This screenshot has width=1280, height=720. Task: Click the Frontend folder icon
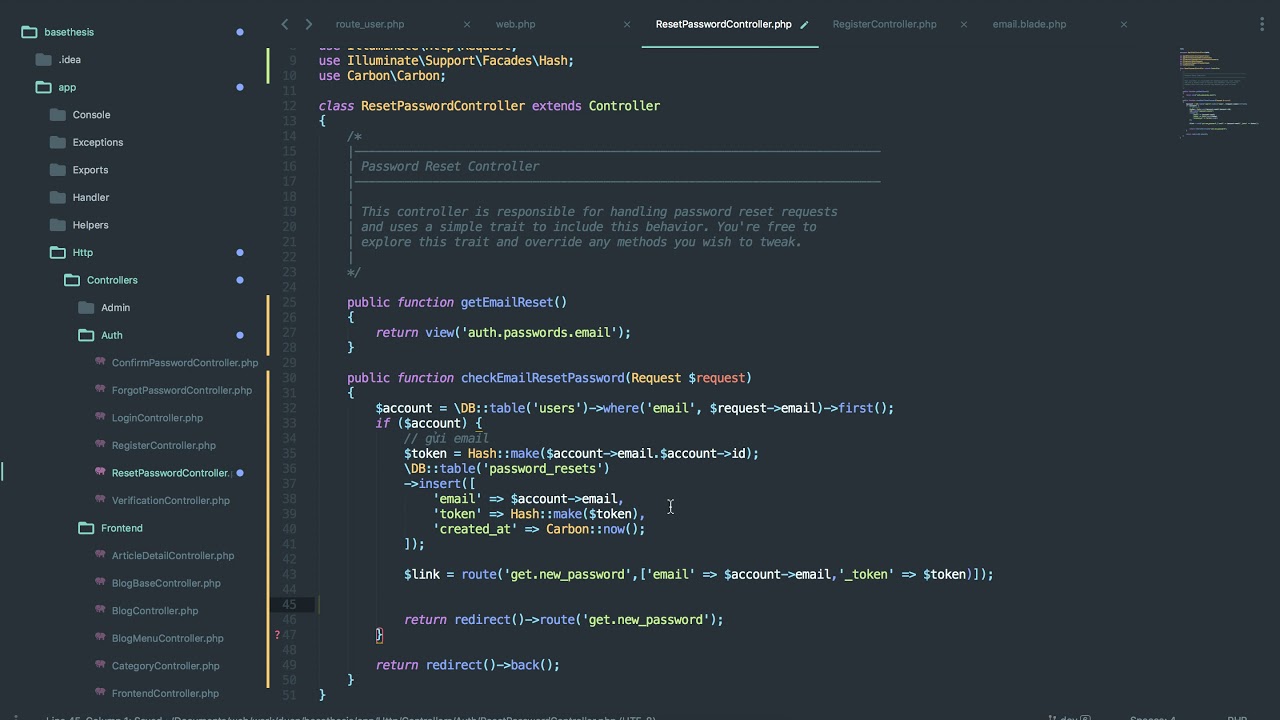click(x=86, y=528)
